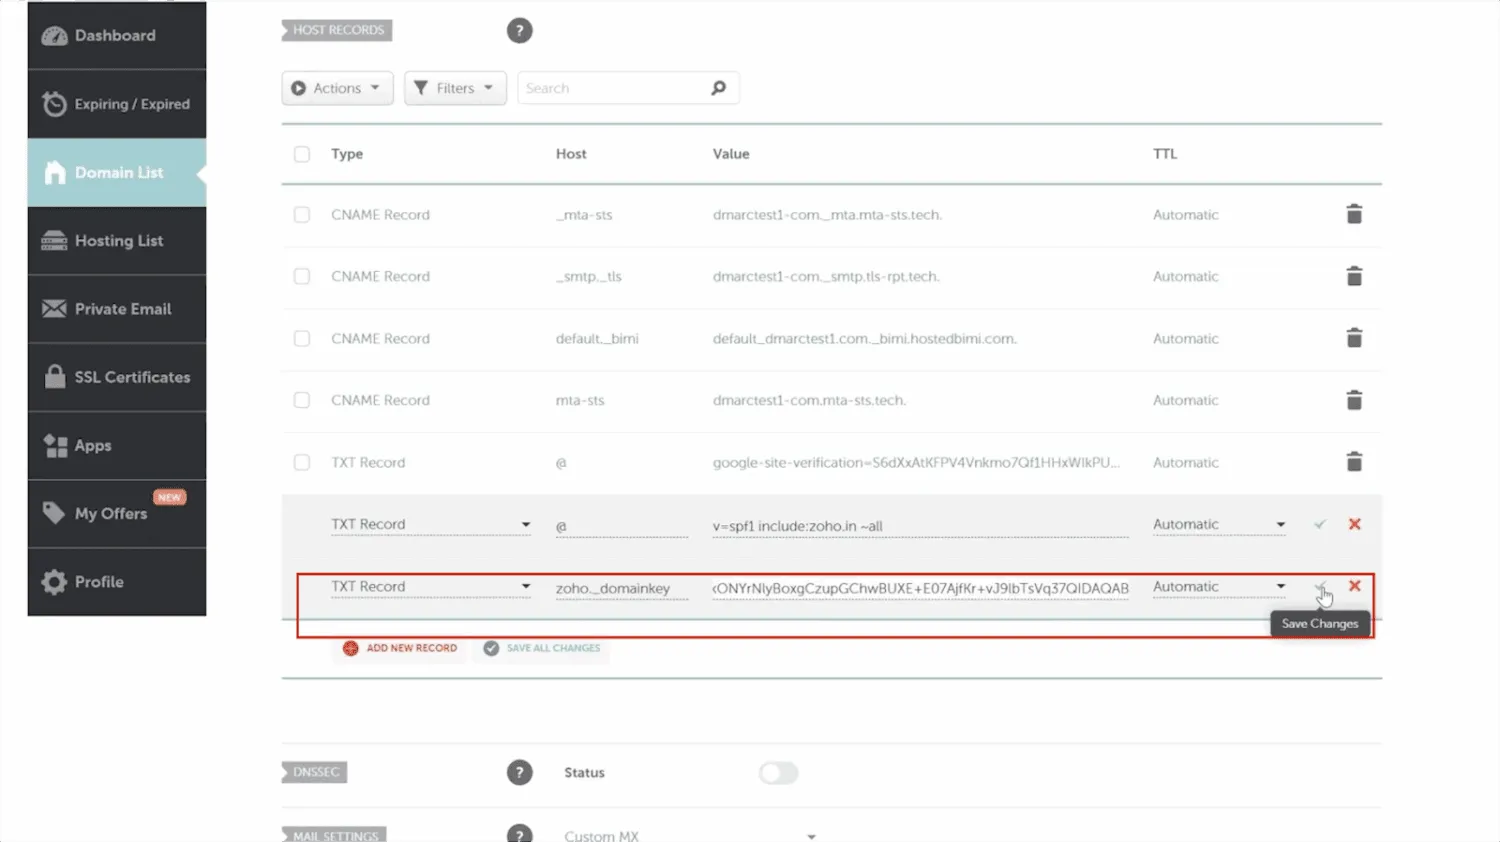The image size is (1500, 842).
Task: Open TTL dropdown for SPF record
Action: [x=1219, y=525]
